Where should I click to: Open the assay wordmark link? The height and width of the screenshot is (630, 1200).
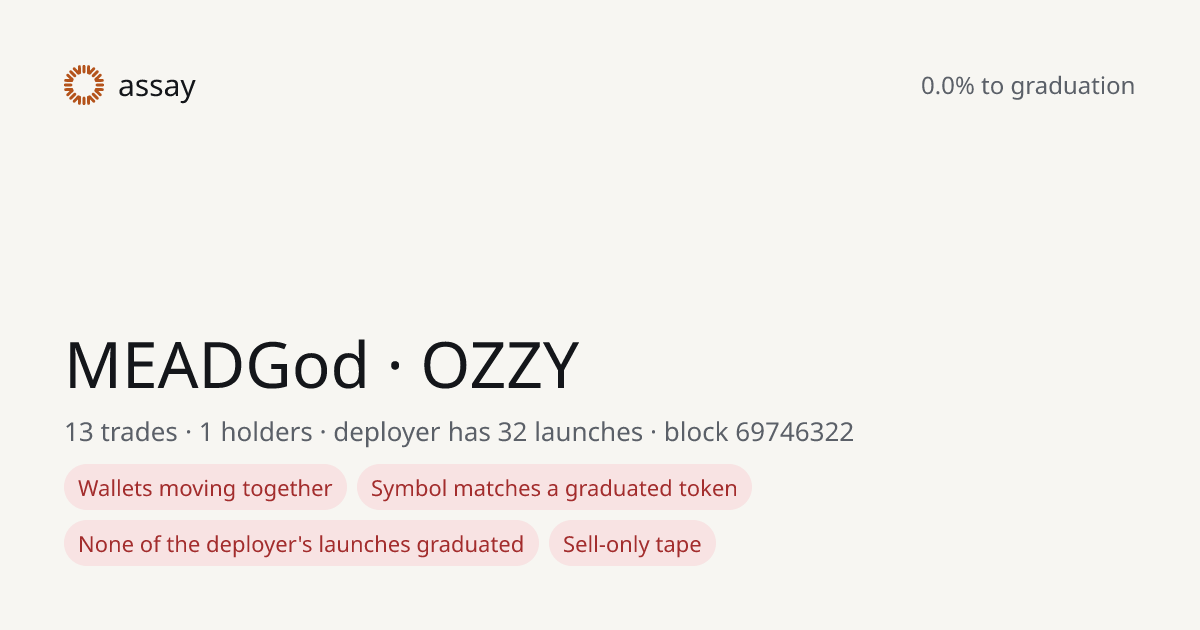[157, 87]
